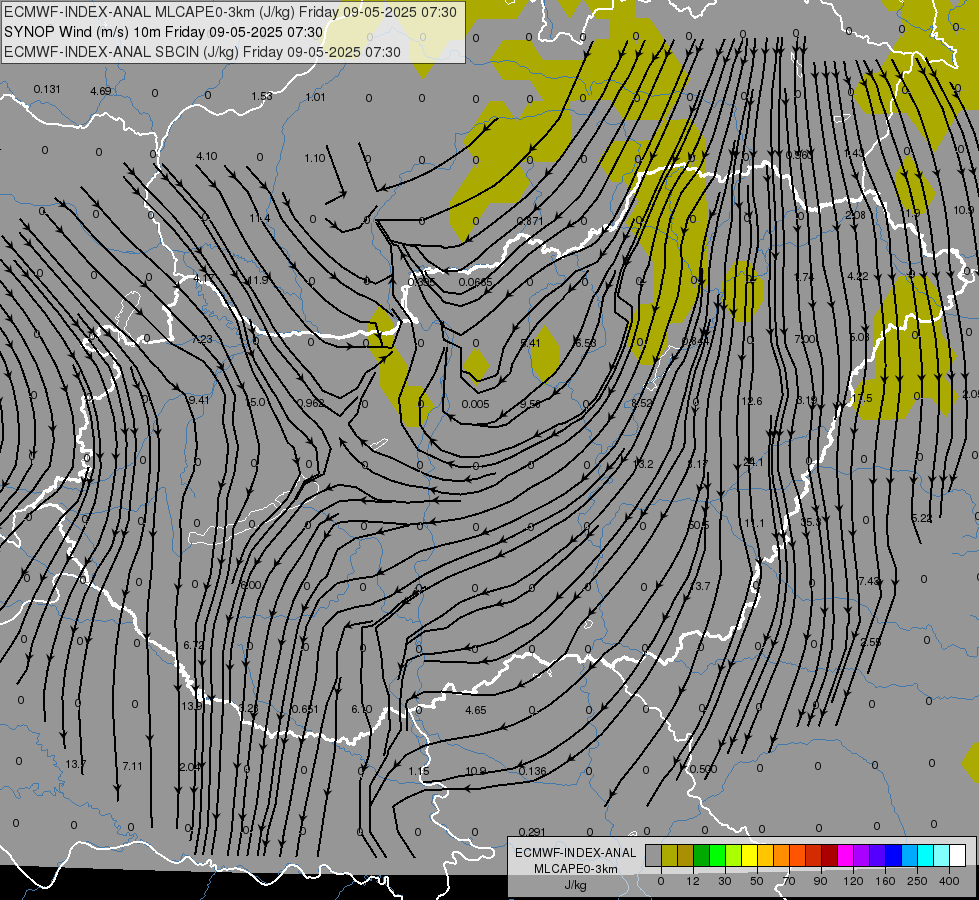Click the legend tick label 50

[757, 881]
